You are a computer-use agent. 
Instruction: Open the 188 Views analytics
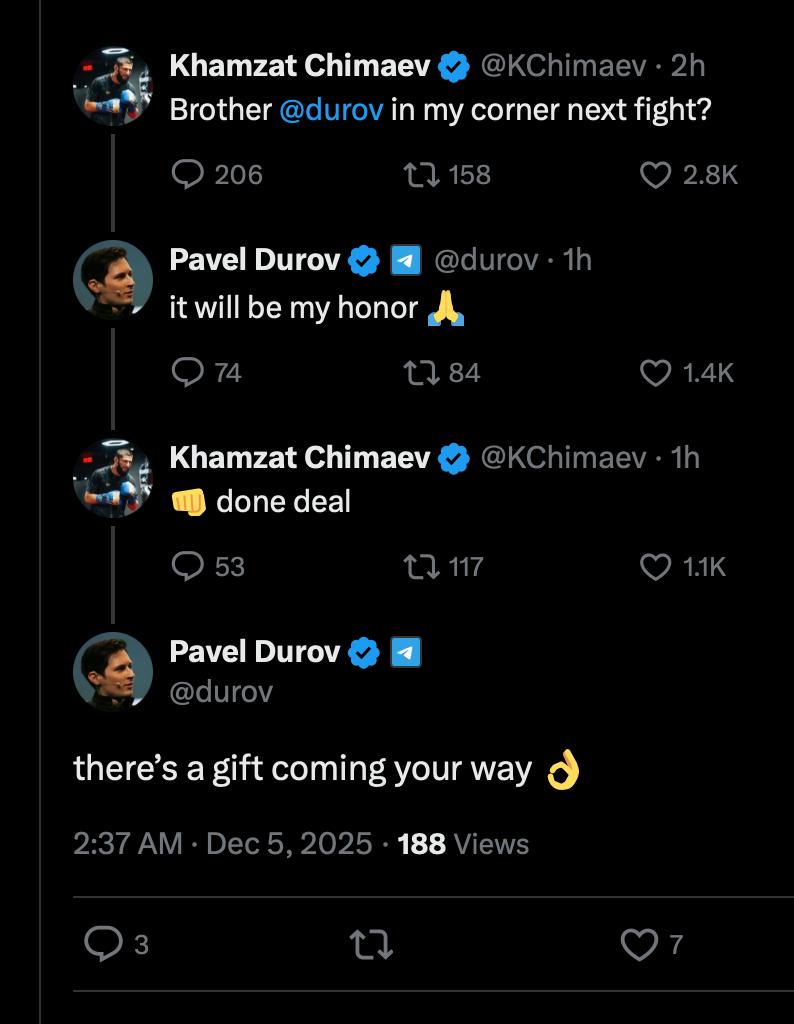(463, 844)
